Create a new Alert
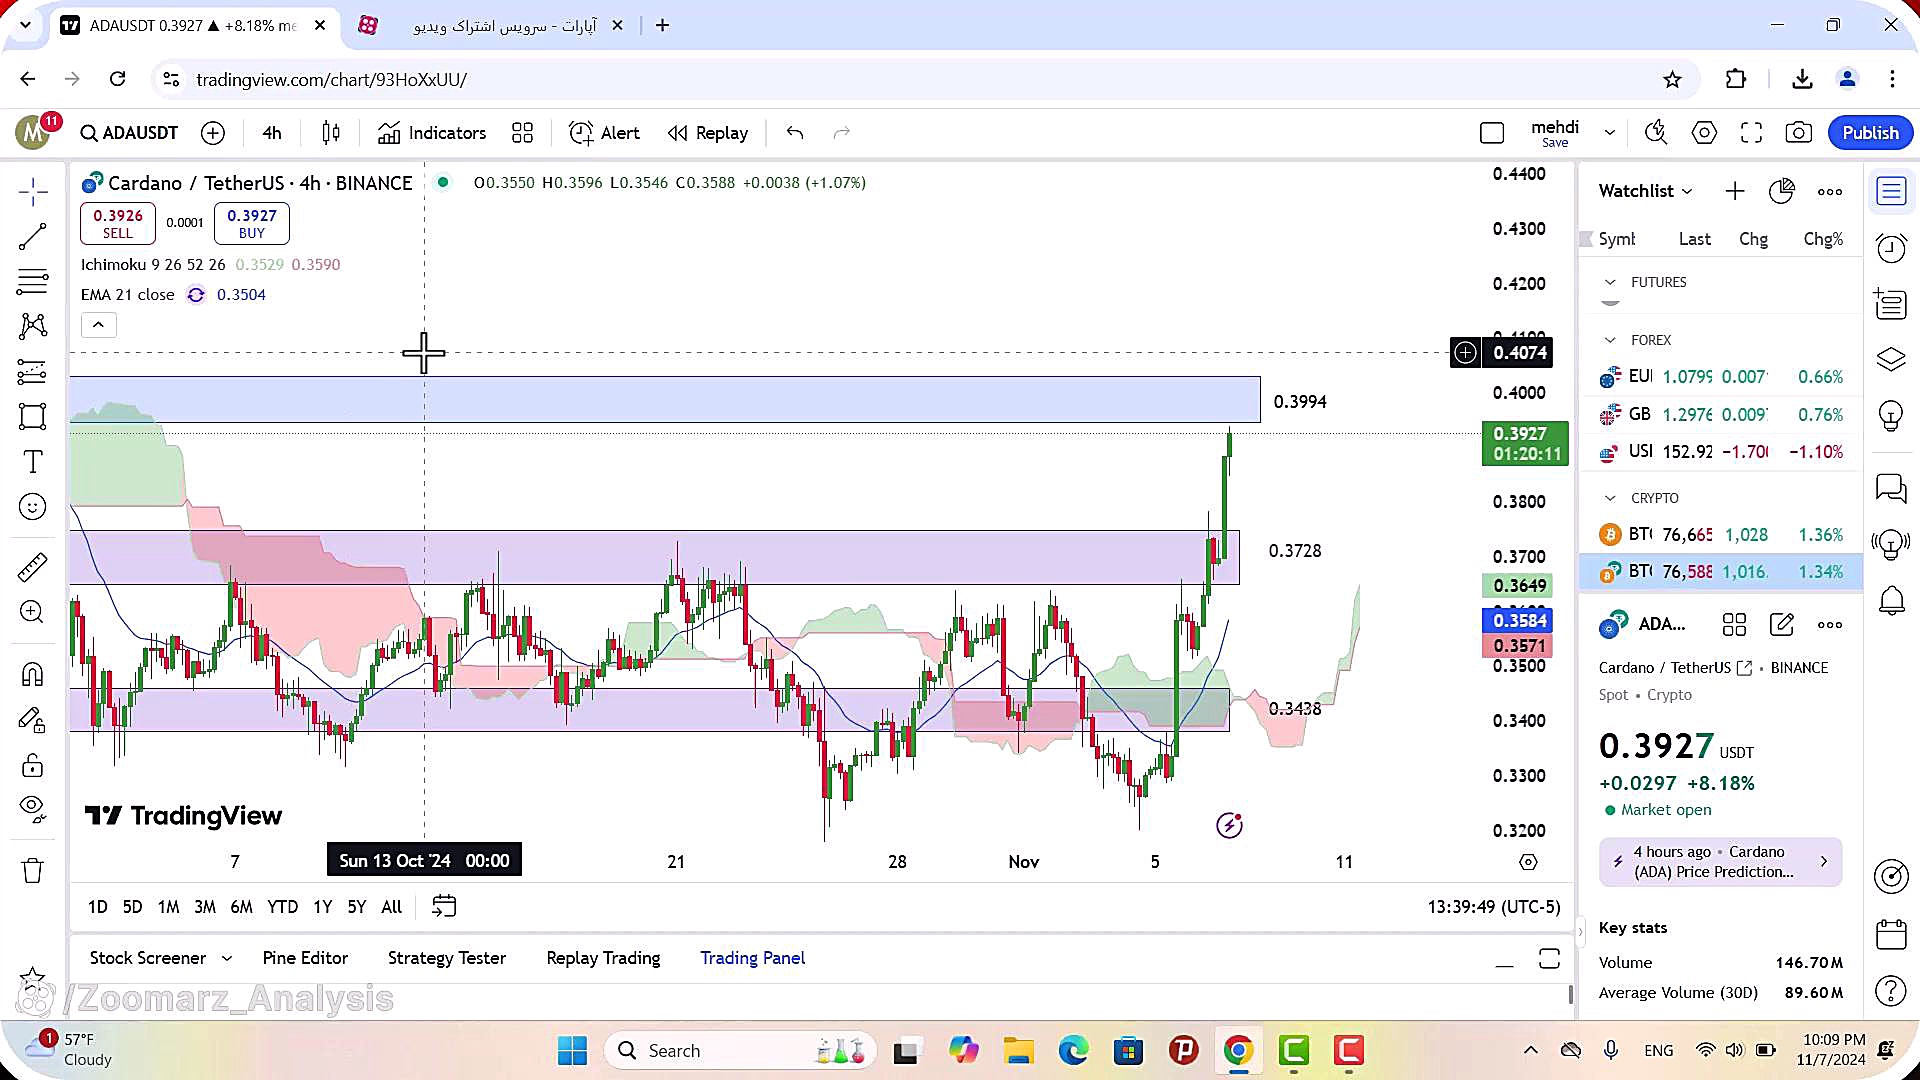This screenshot has height=1080, width=1920. 604,133
